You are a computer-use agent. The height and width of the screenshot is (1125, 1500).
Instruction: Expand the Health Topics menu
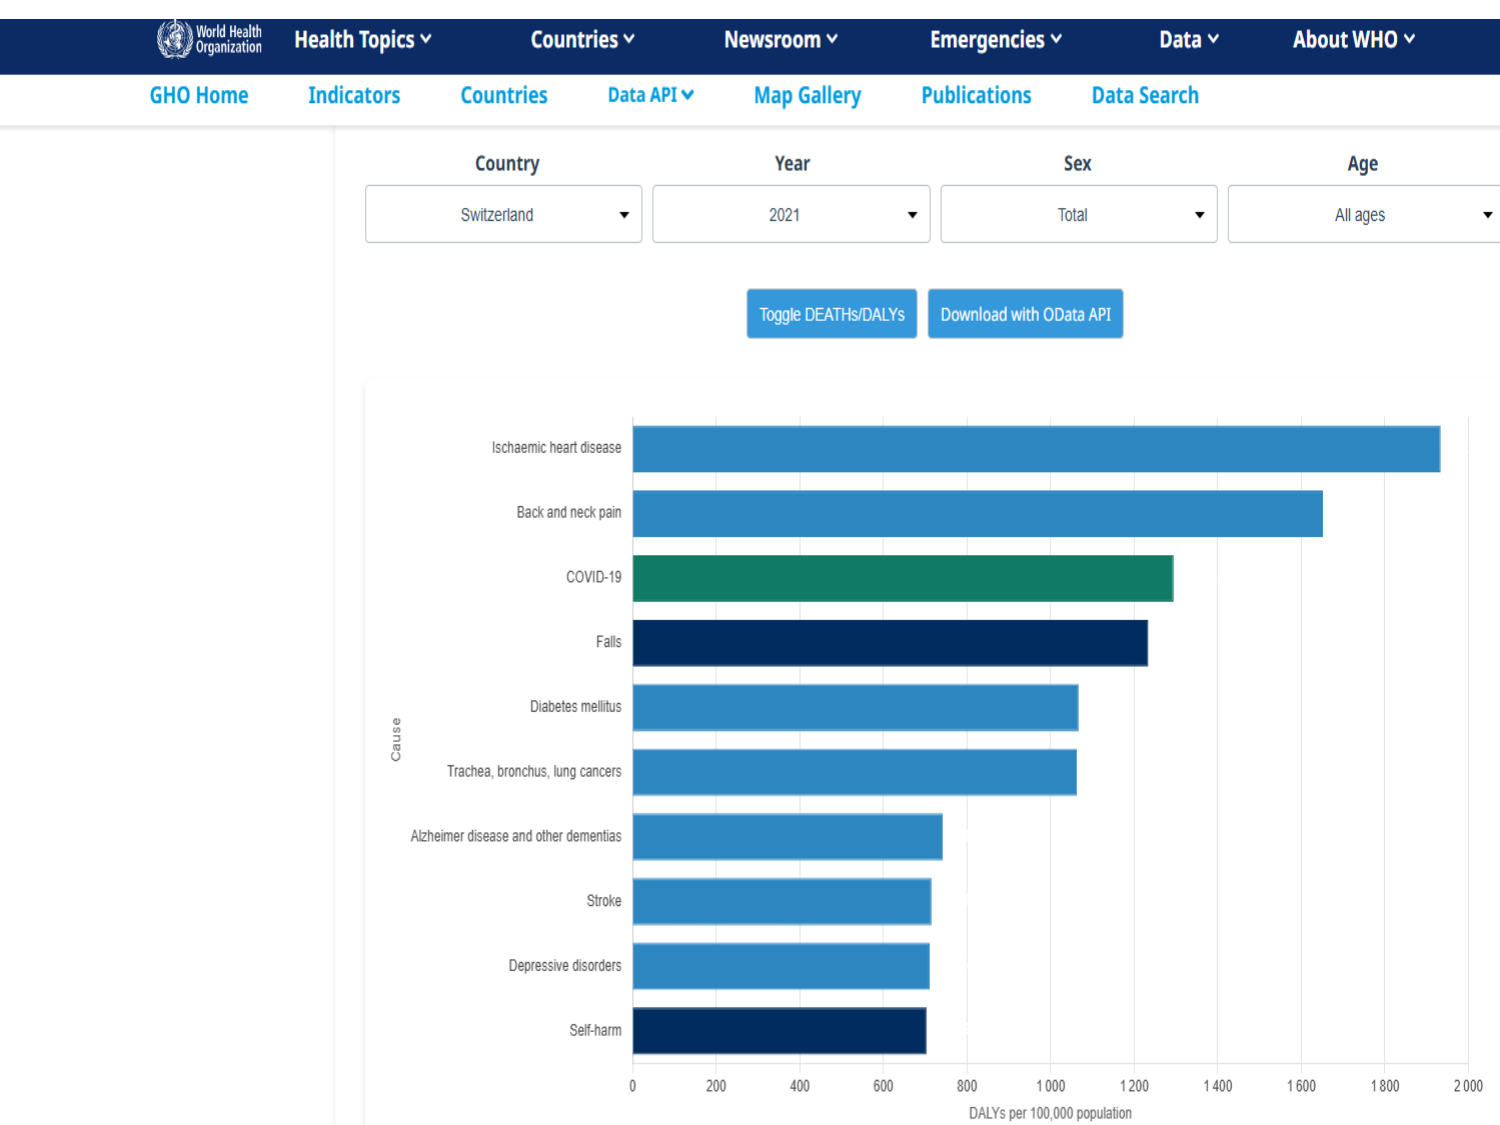[x=362, y=40]
